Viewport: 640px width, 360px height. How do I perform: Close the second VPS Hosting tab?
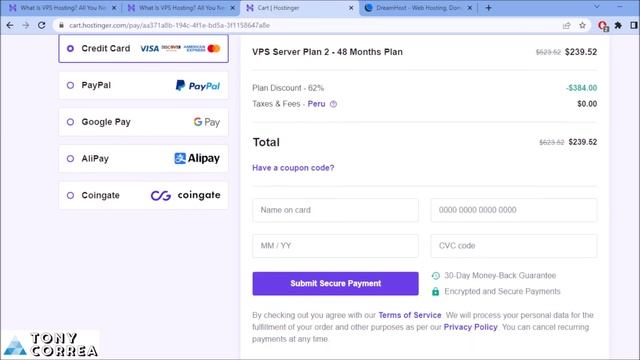click(x=233, y=8)
